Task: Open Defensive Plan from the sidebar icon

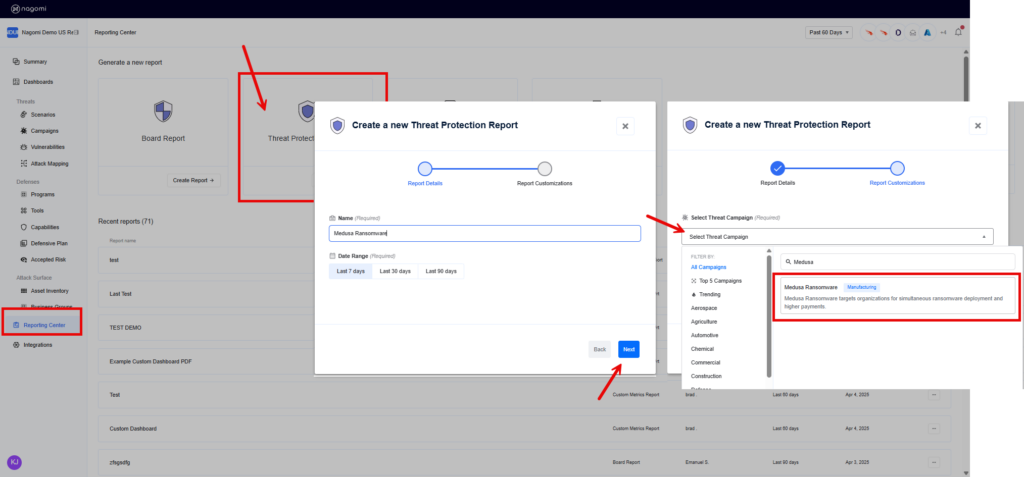Action: coord(24,243)
